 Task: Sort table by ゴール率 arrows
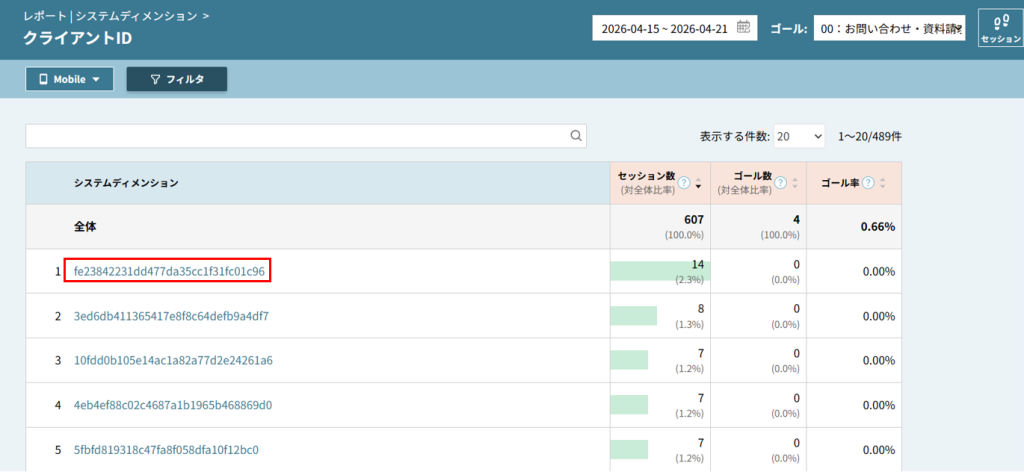tap(882, 183)
